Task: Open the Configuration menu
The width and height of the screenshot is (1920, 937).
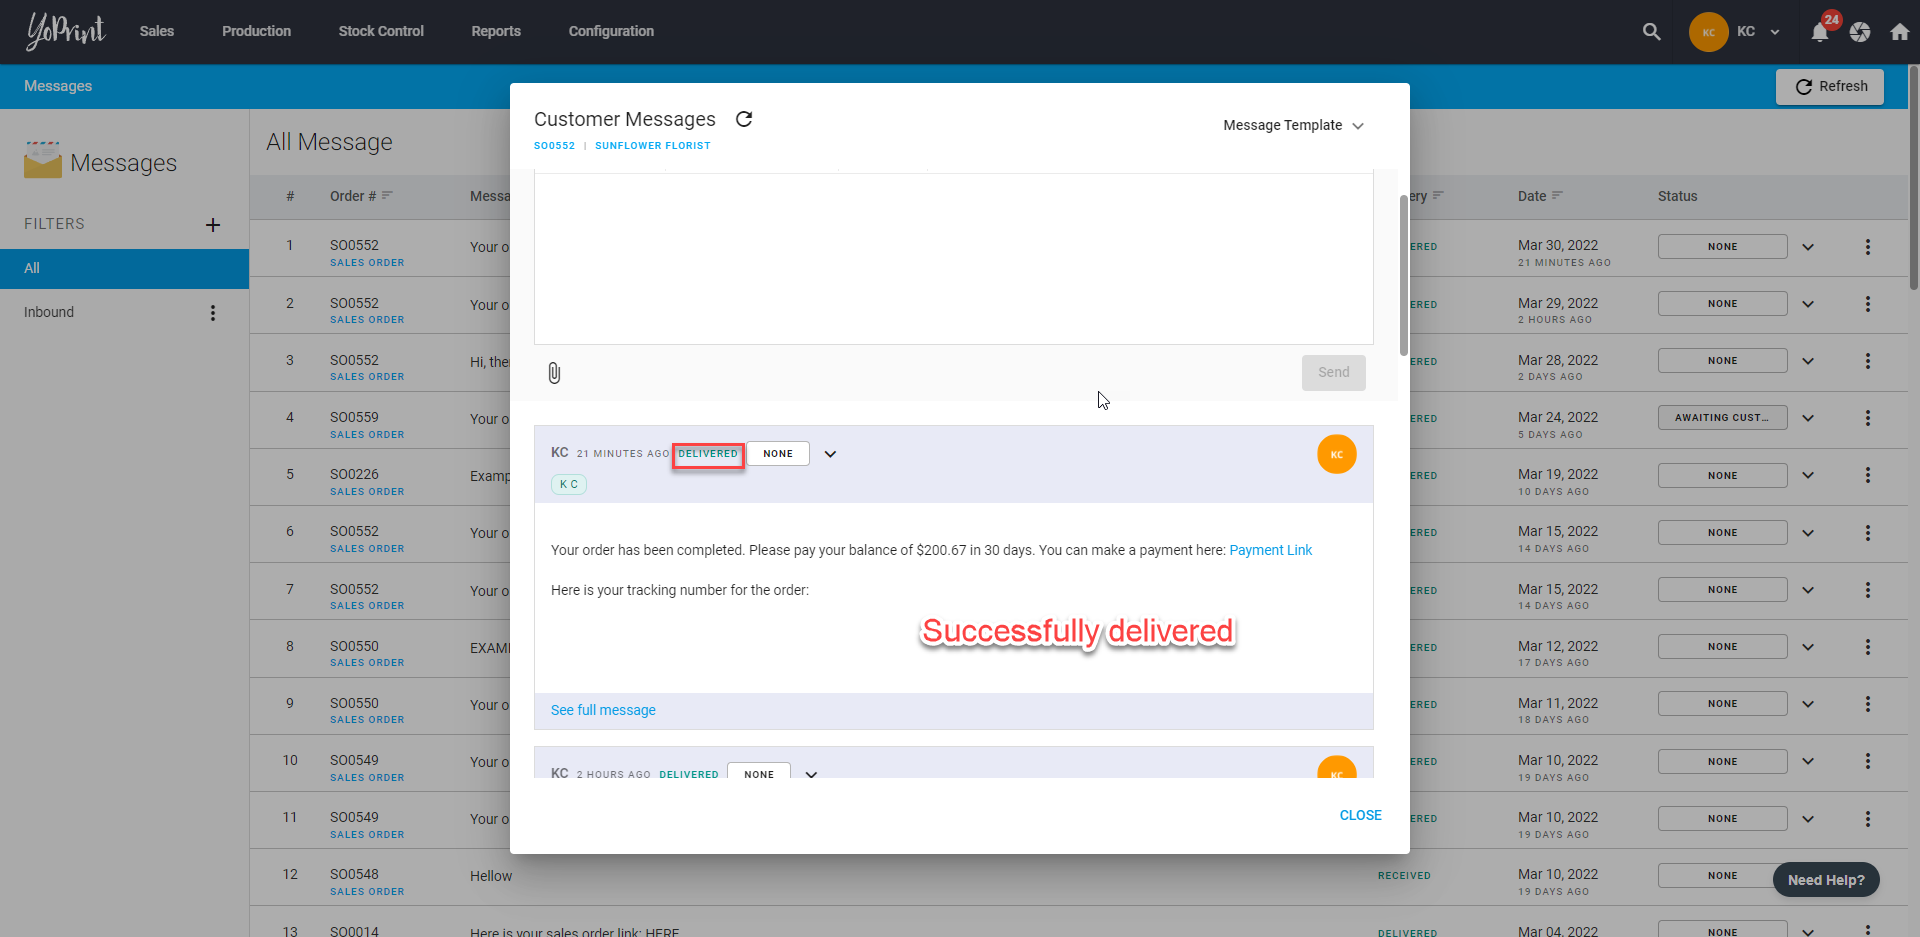Action: [x=611, y=31]
